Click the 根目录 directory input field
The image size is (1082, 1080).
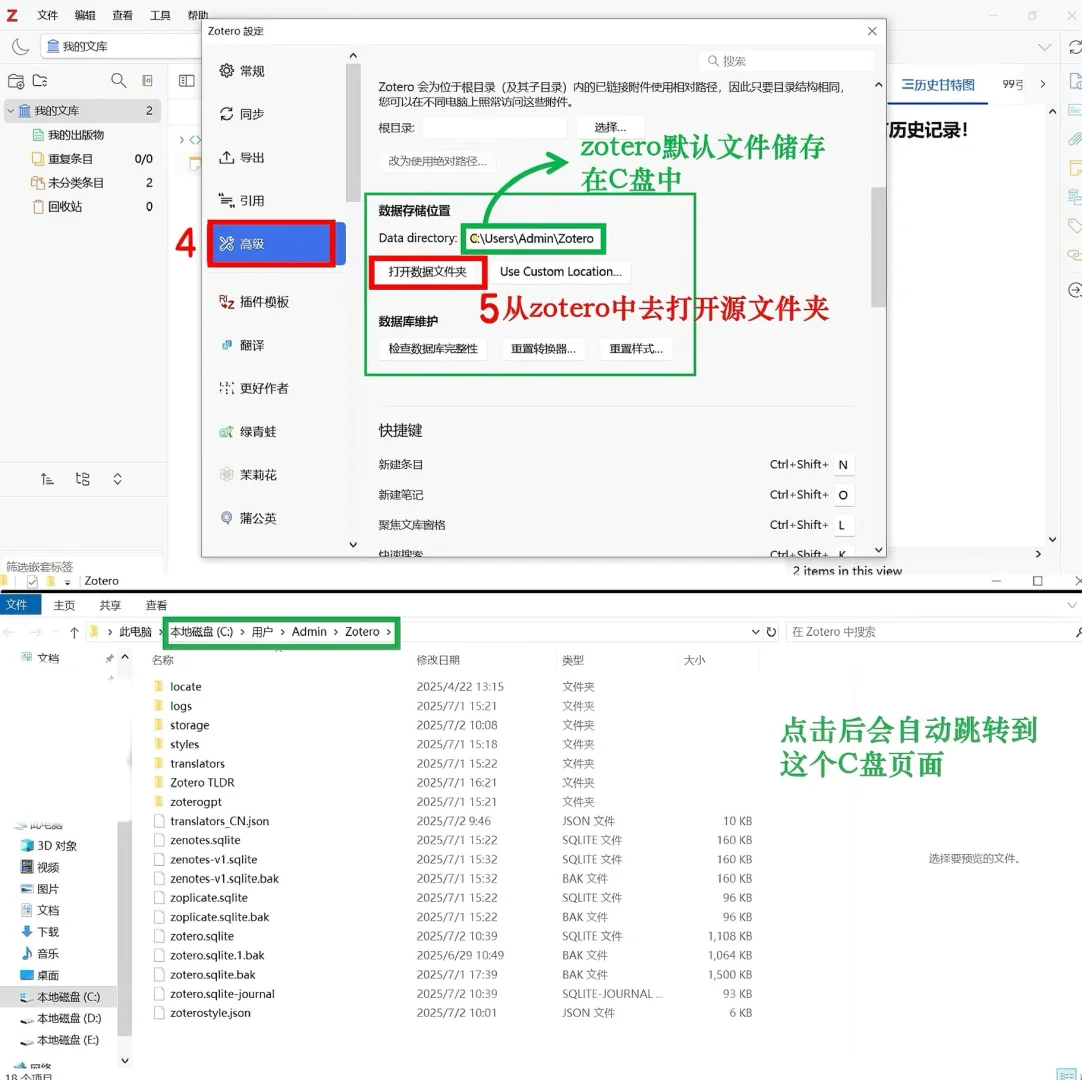(495, 128)
